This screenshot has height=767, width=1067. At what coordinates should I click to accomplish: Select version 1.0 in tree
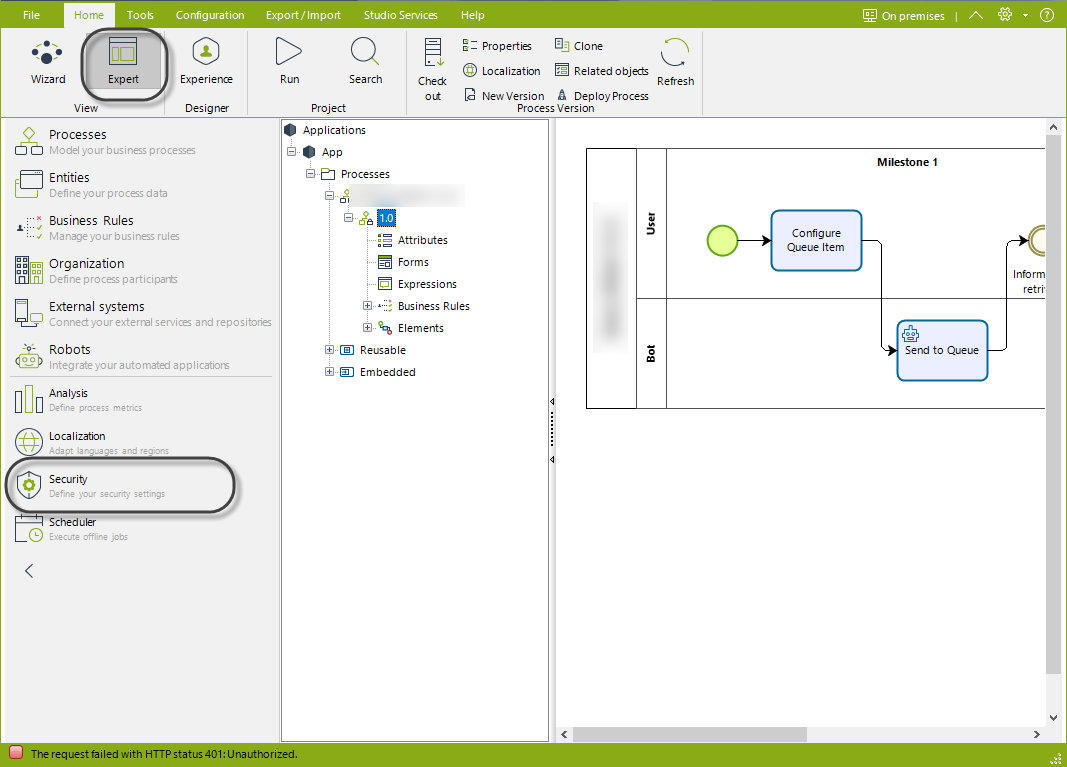[386, 218]
